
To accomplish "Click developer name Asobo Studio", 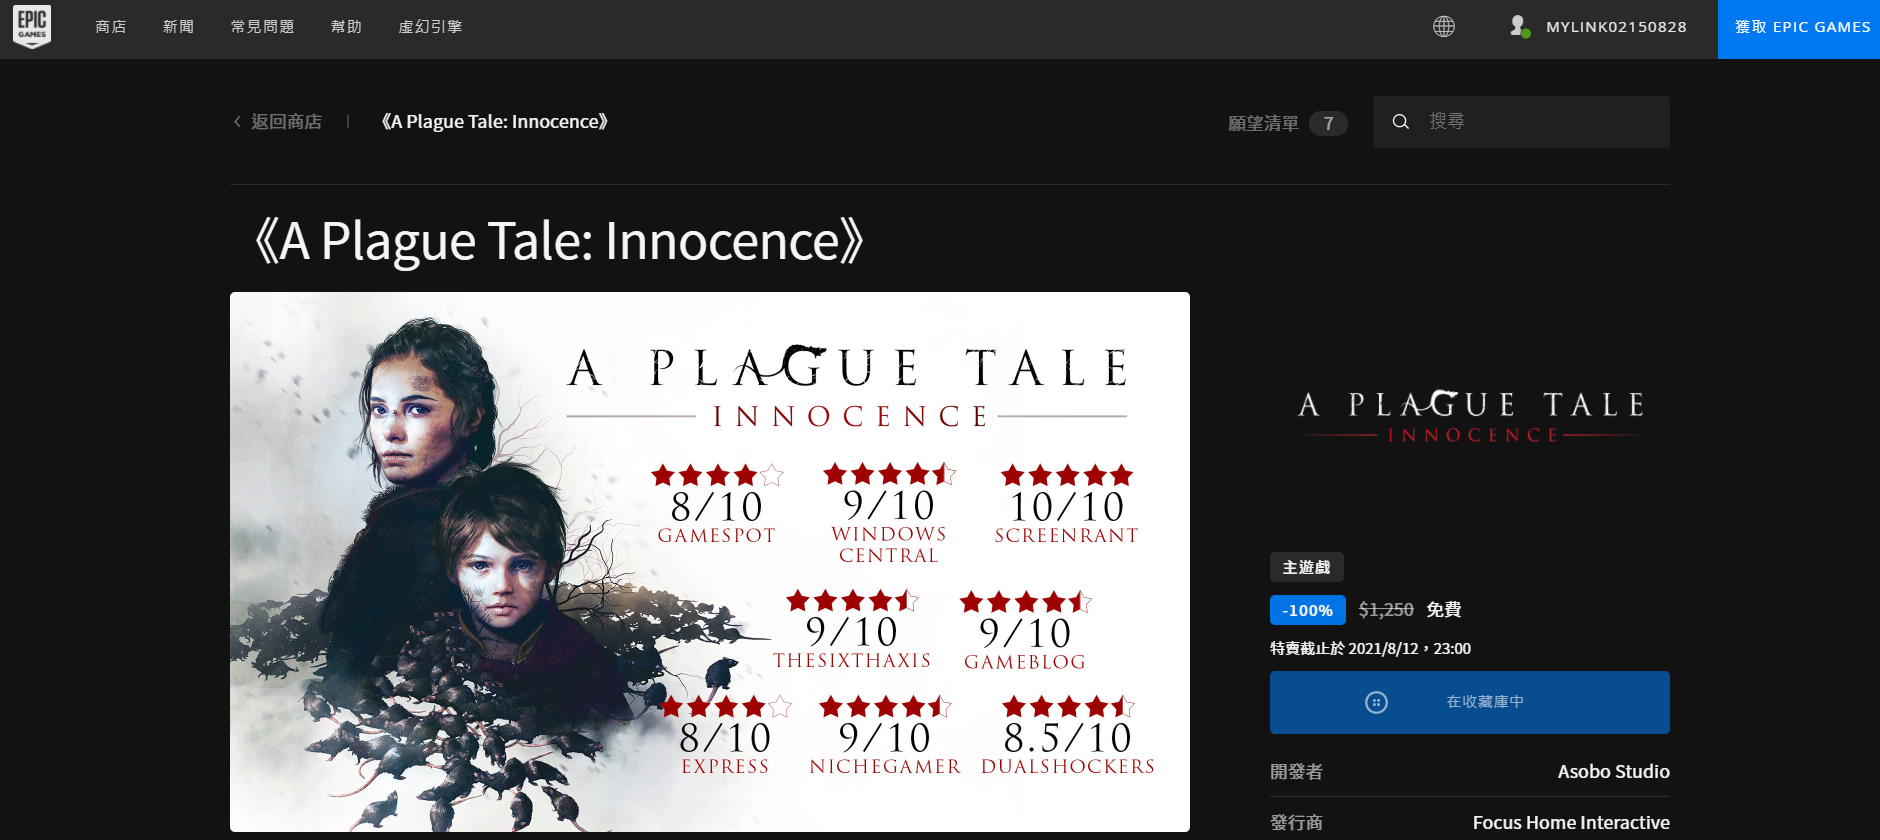I will coord(1613,772).
